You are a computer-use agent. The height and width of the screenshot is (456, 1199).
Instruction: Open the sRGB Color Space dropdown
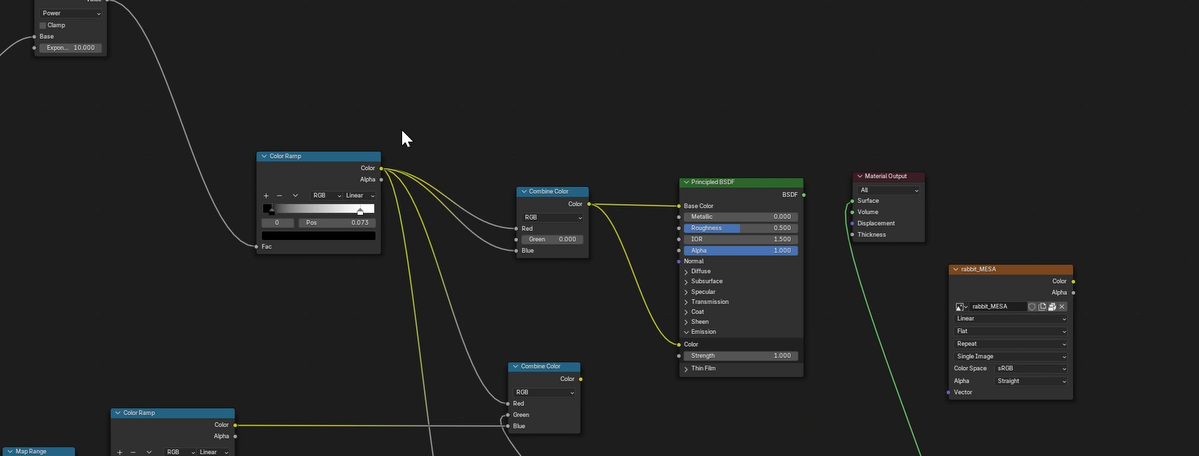point(1029,368)
